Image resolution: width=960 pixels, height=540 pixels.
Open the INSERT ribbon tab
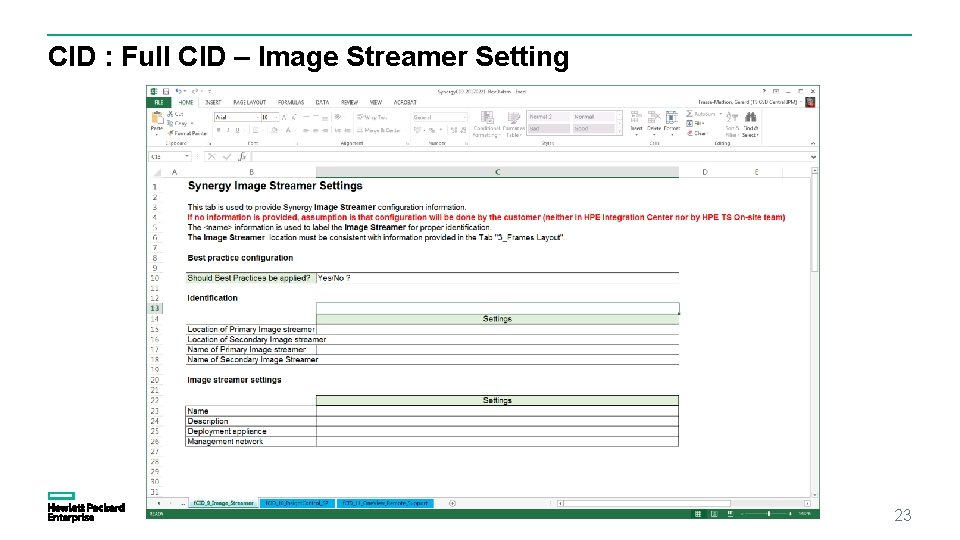coord(213,102)
